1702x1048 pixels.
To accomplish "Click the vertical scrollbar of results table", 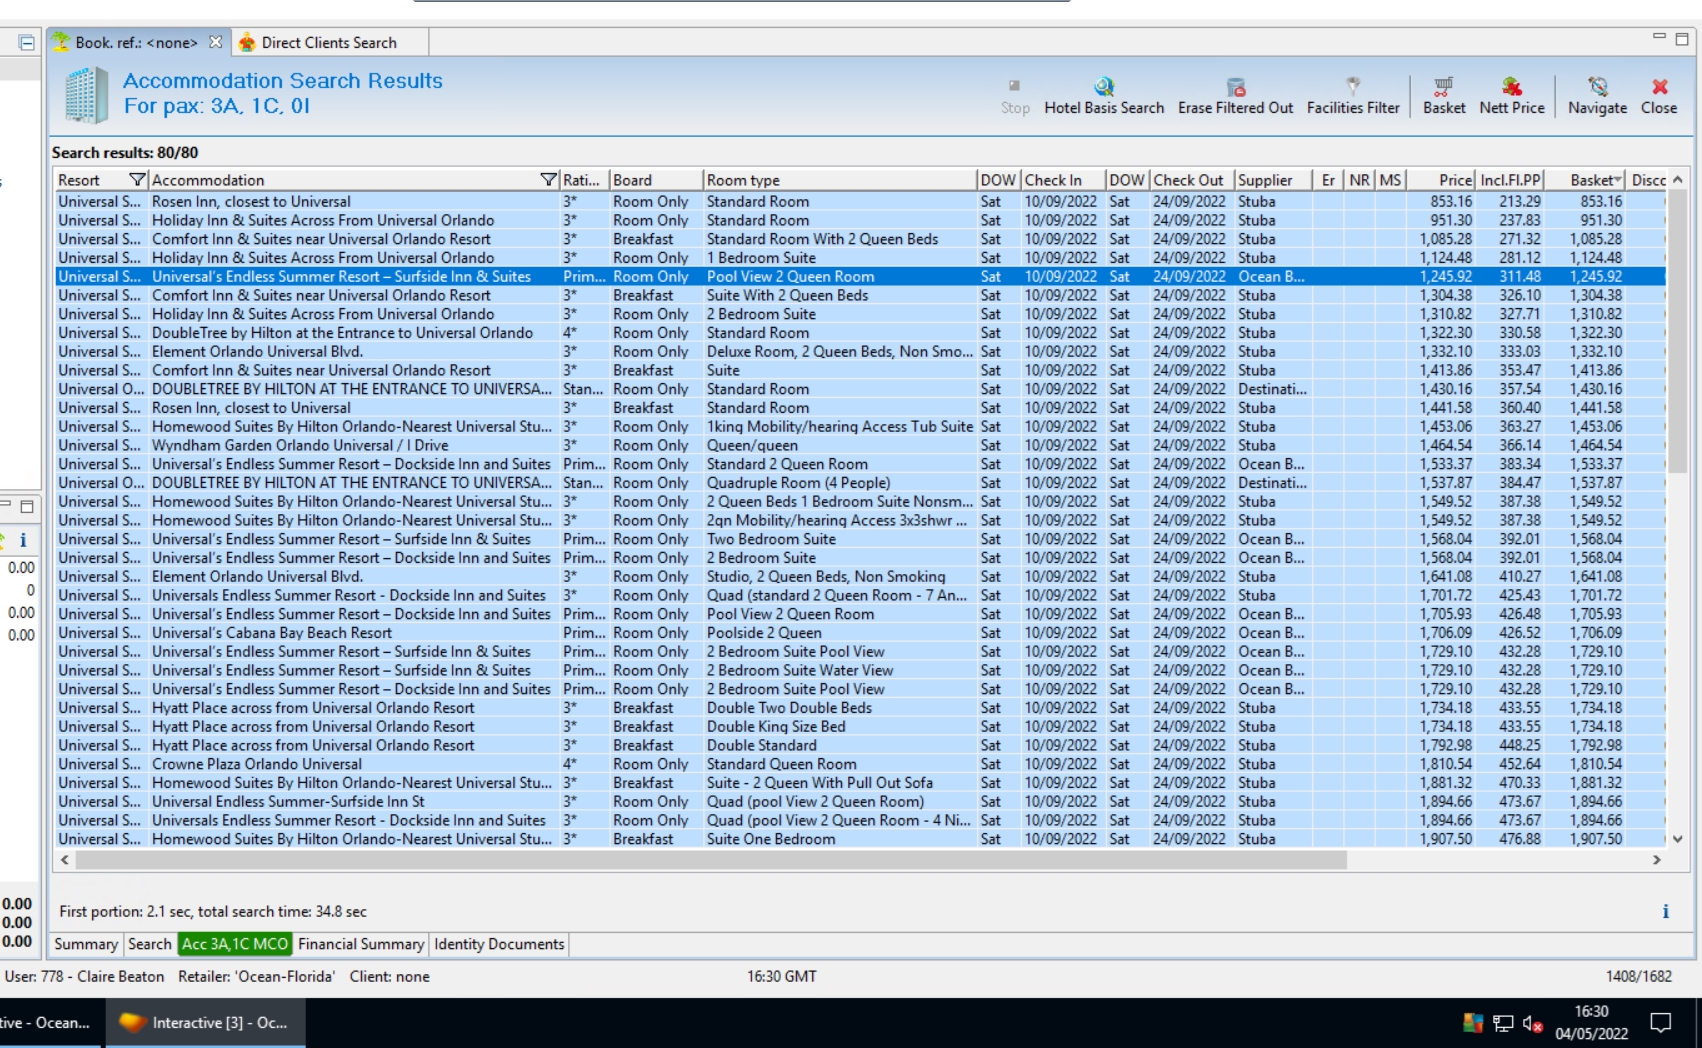I will pos(1677,330).
